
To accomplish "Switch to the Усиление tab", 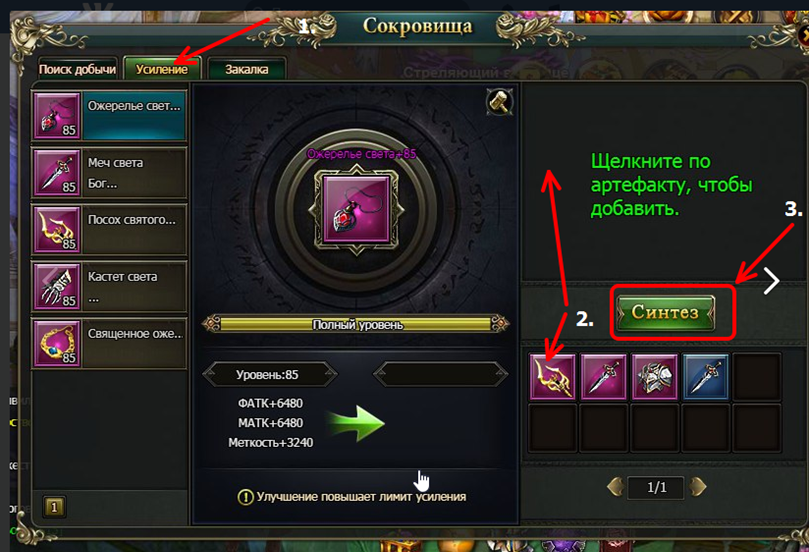I will pos(161,69).
